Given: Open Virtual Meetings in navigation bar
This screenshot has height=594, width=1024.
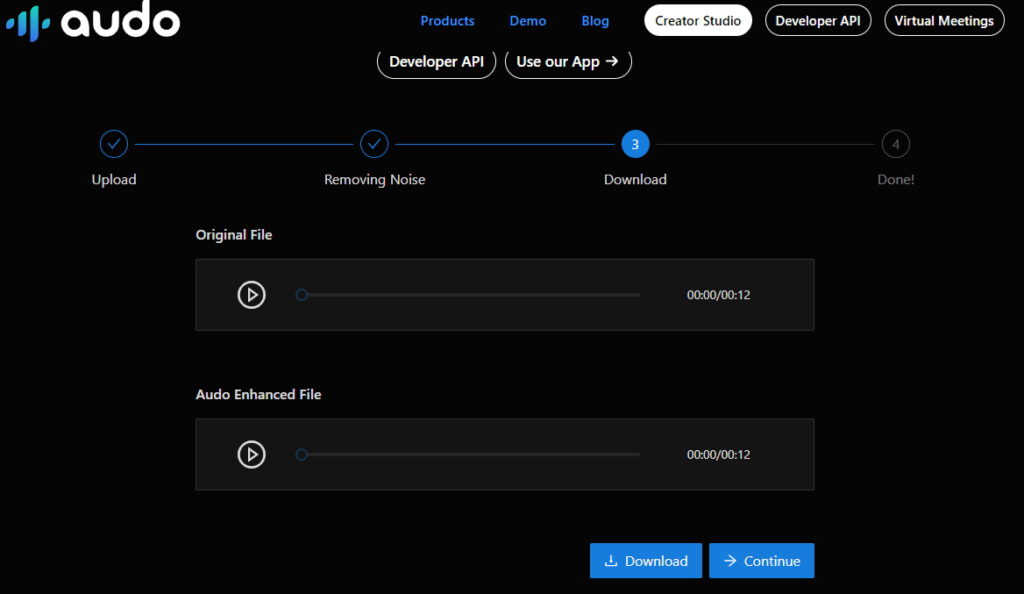Looking at the screenshot, I should [944, 21].
